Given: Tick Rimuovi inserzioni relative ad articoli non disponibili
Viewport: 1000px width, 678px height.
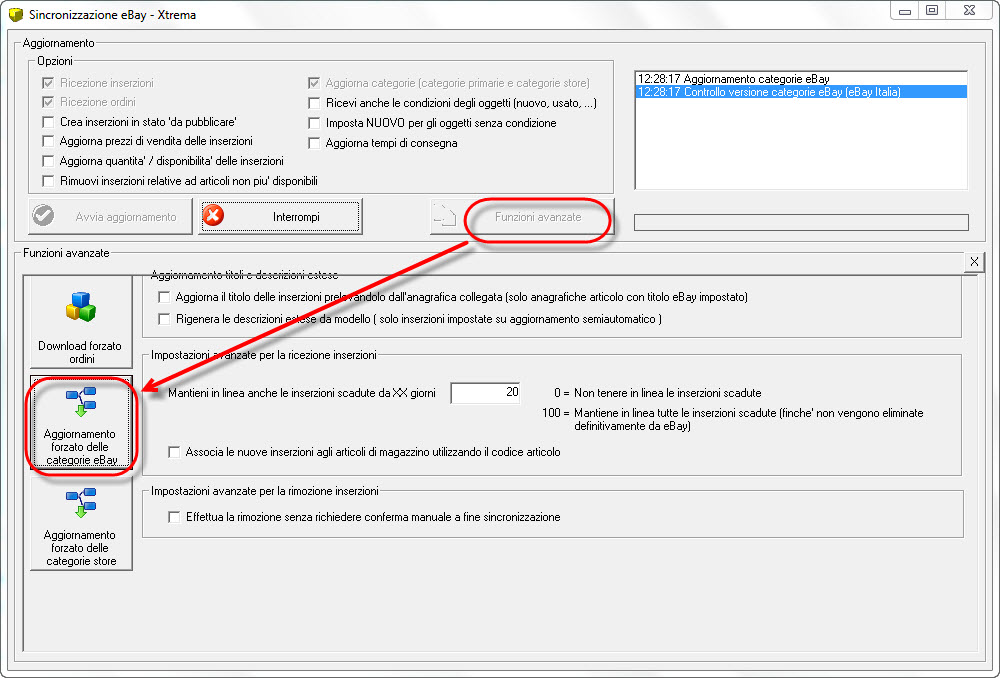Looking at the screenshot, I should [x=48, y=181].
